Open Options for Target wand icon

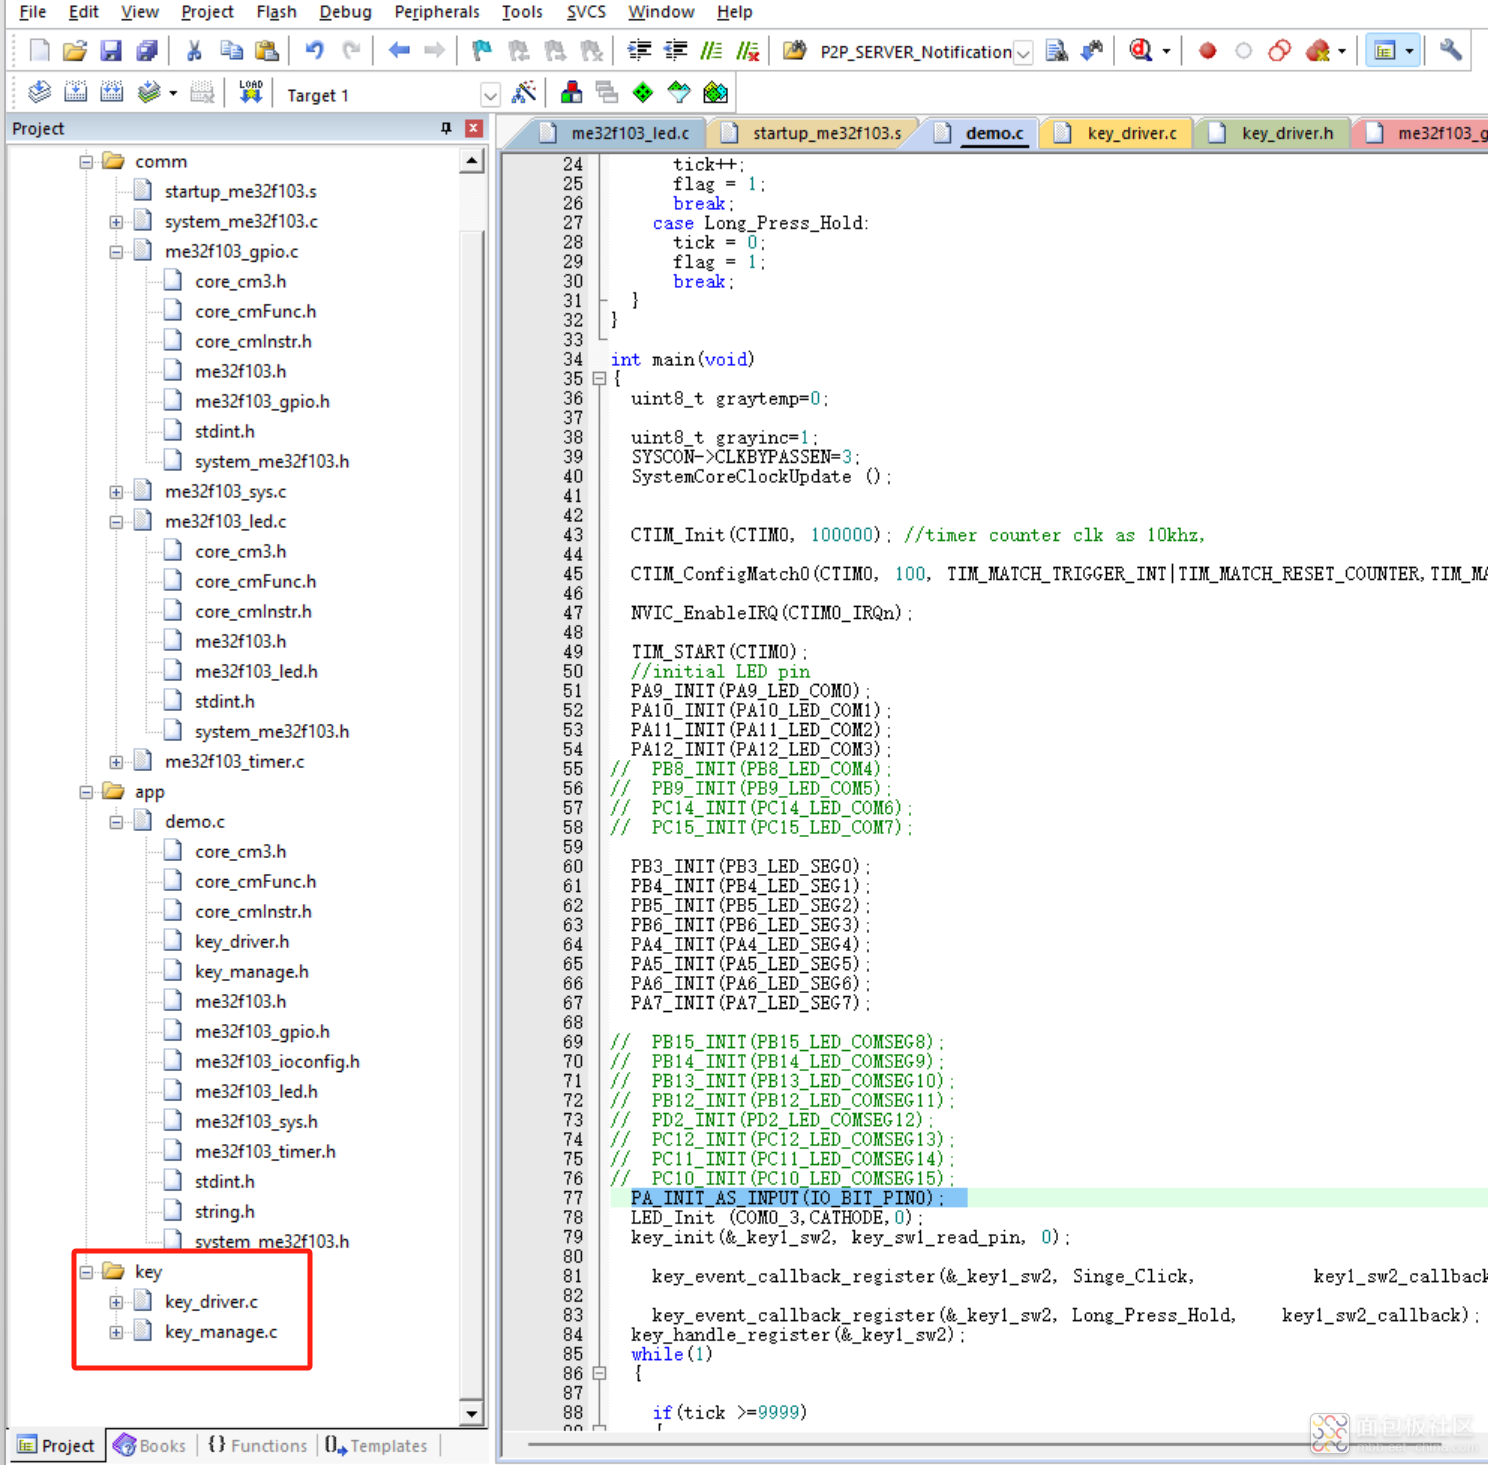523,93
